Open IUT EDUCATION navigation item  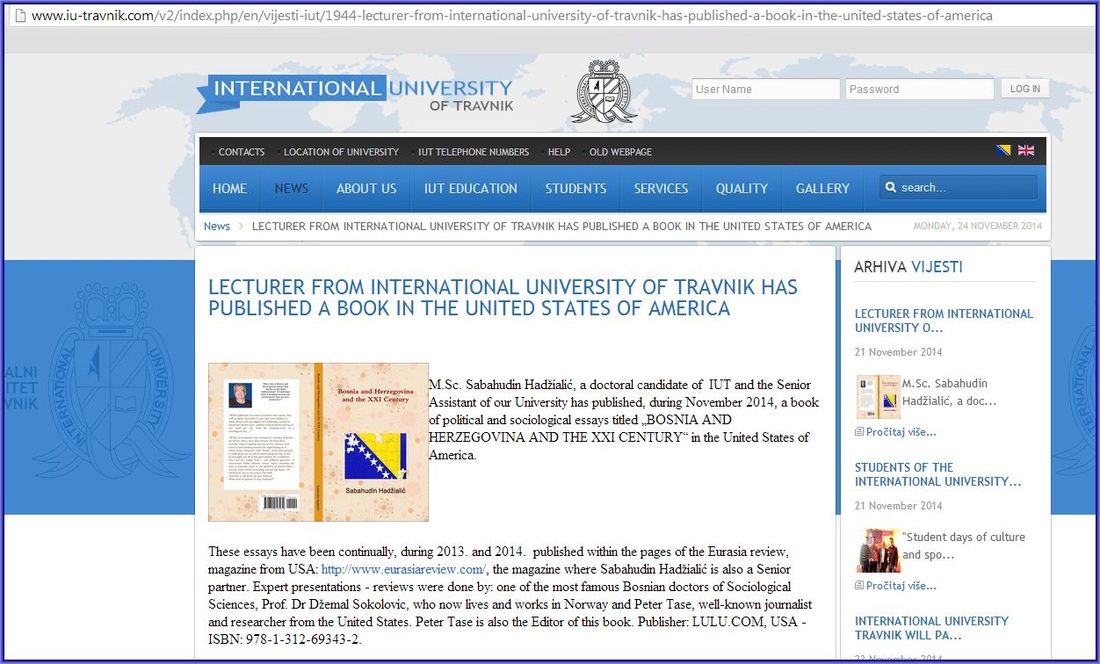(x=471, y=189)
